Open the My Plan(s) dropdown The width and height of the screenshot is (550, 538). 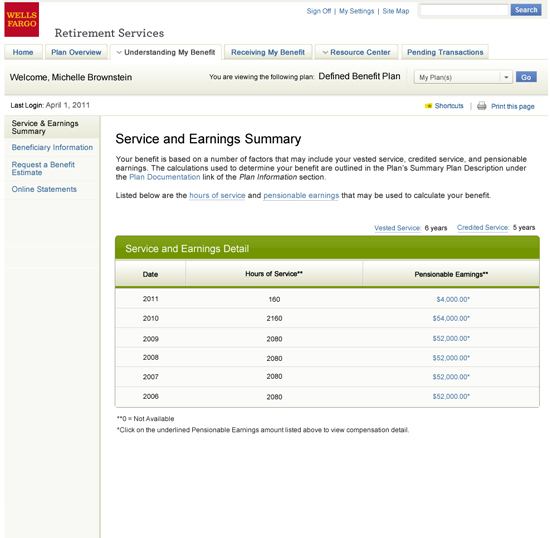tap(463, 77)
